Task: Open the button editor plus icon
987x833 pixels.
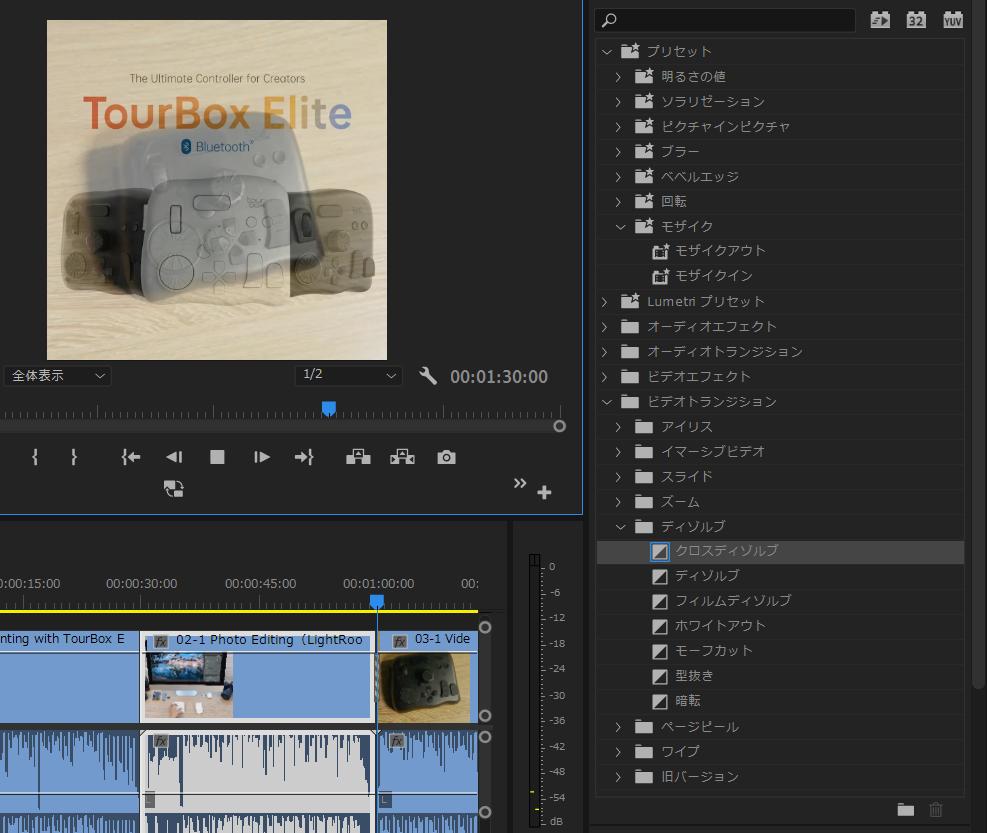Action: pyautogui.click(x=544, y=492)
